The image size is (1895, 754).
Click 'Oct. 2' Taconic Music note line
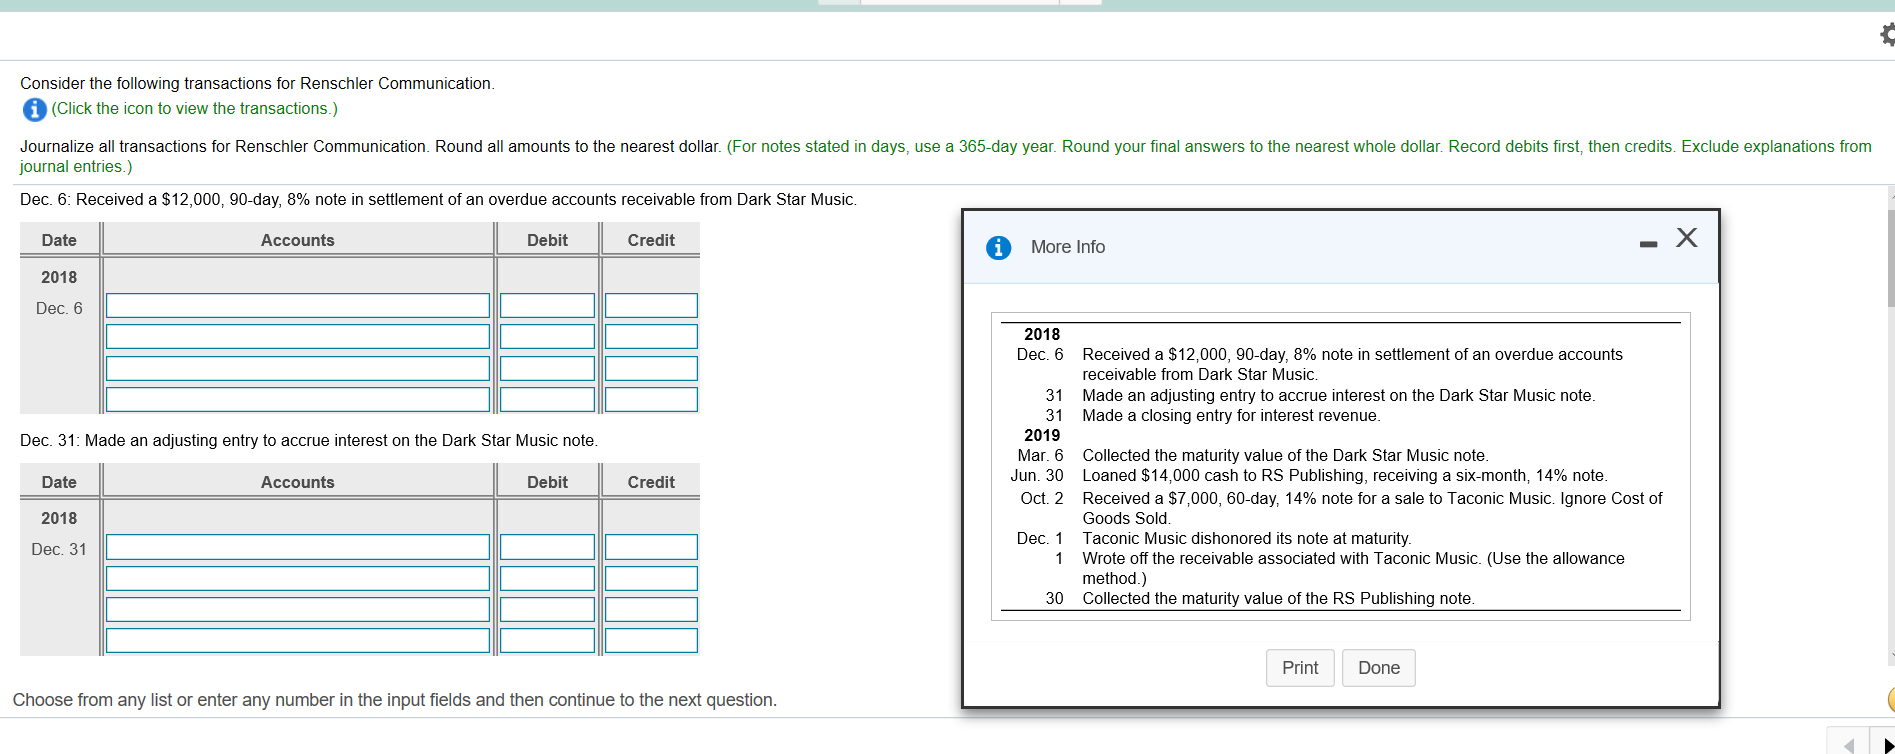[x=1341, y=508]
